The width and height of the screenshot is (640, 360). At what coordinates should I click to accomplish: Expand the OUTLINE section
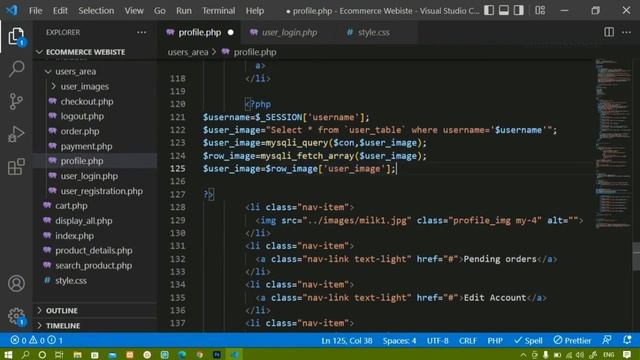coord(40,311)
